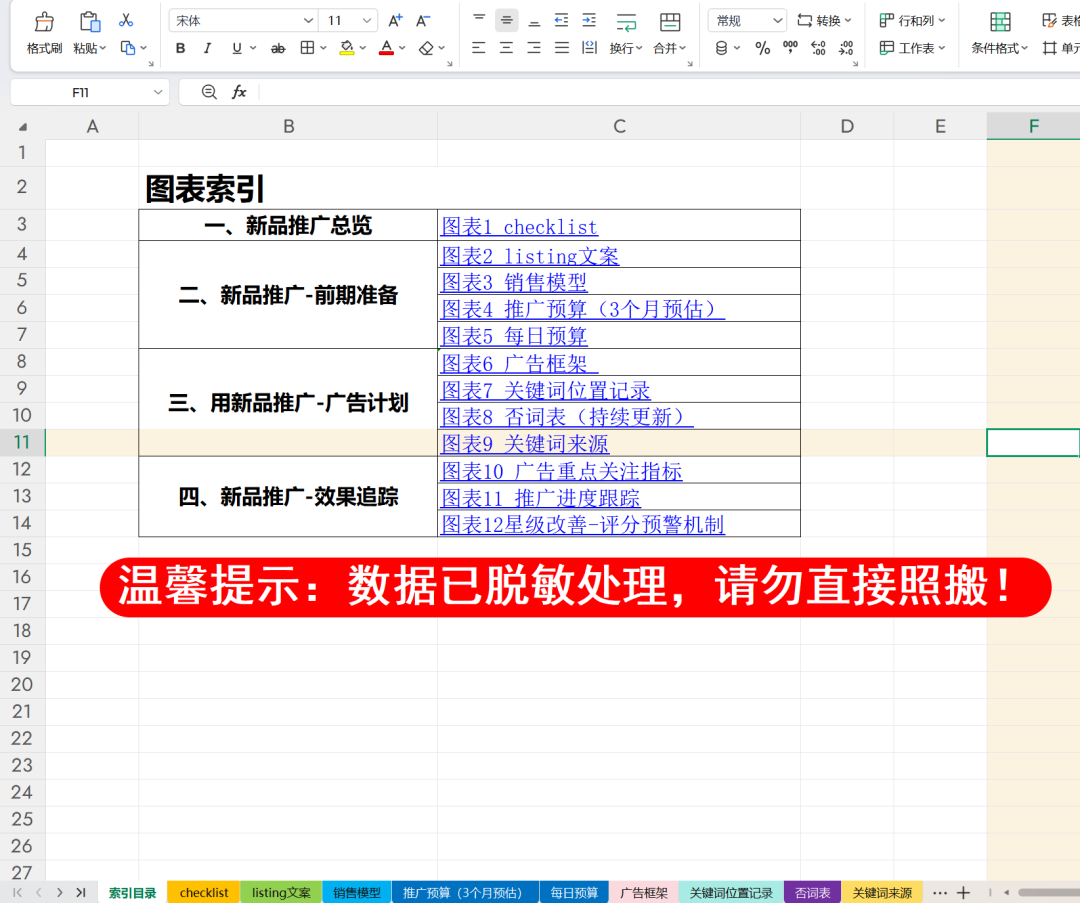Open fill color dropdown arrow

pyautogui.click(x=363, y=48)
